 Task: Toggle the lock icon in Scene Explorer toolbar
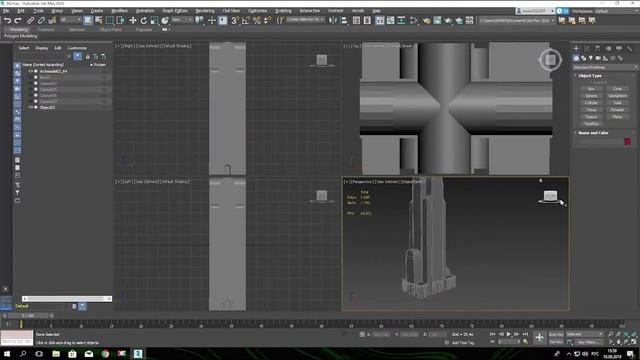pos(87,56)
